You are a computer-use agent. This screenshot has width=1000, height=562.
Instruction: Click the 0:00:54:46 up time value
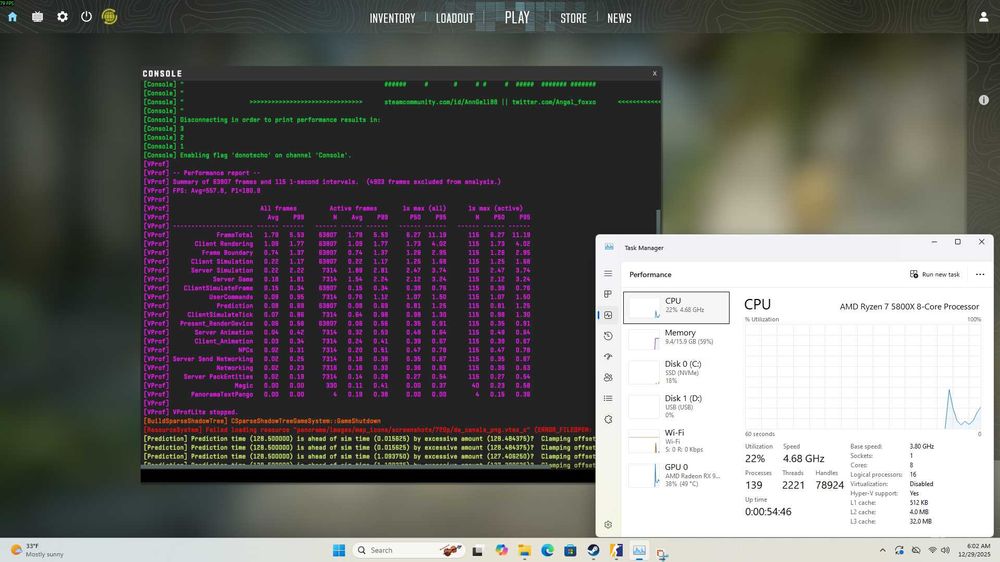[x=768, y=512]
